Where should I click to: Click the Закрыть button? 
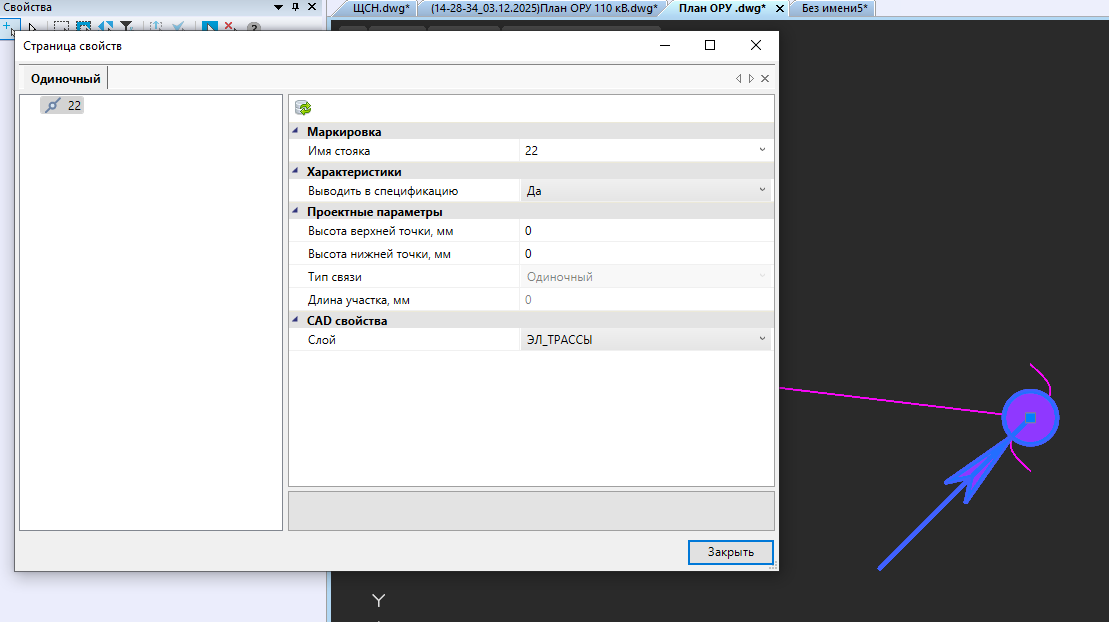pyautogui.click(x=730, y=552)
